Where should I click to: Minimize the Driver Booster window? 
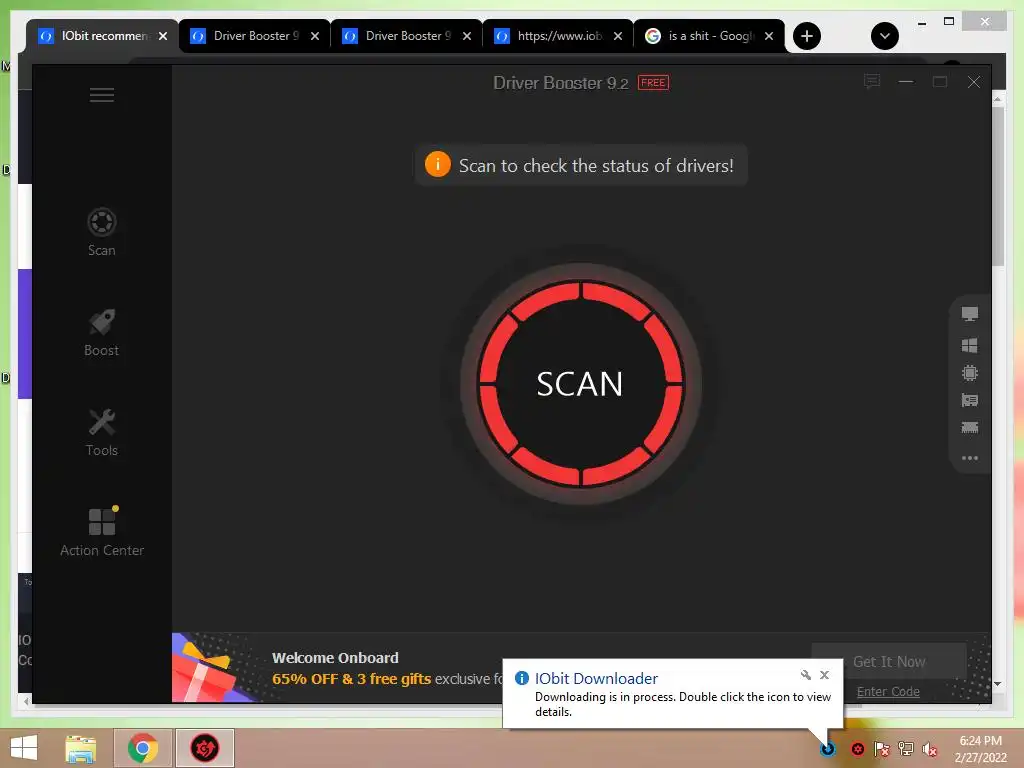click(906, 82)
